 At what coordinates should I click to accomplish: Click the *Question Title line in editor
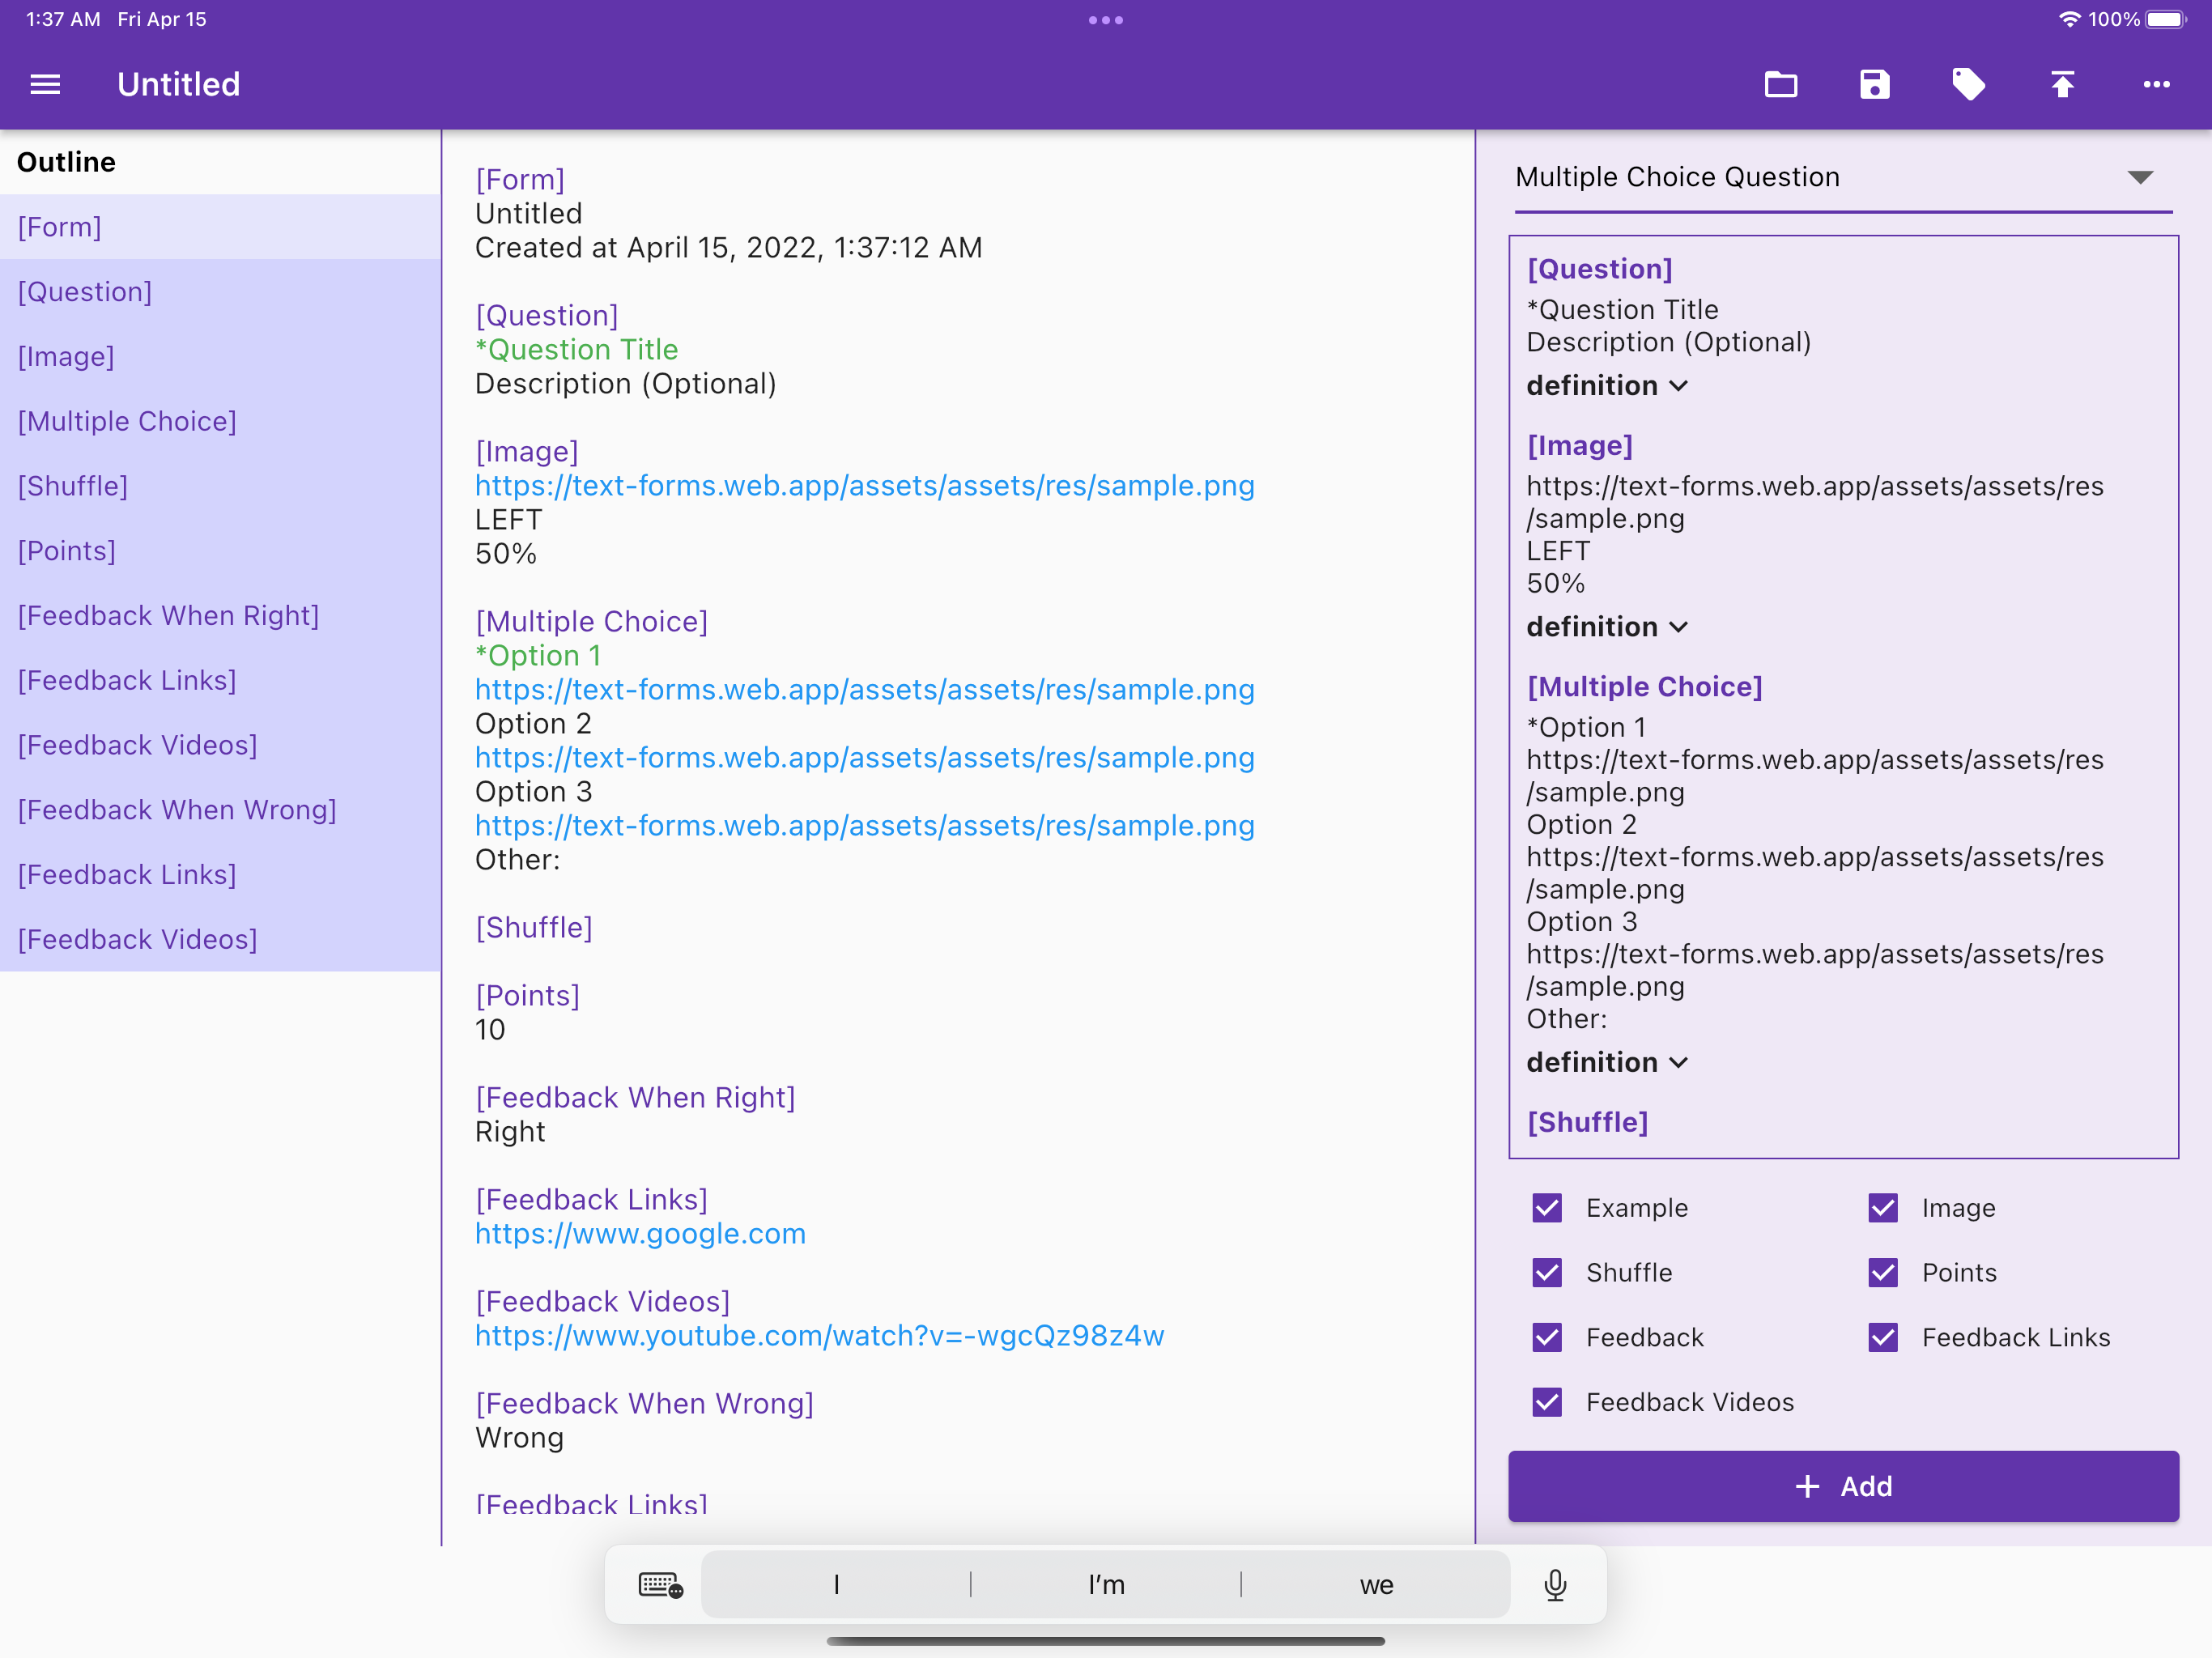[x=576, y=350]
